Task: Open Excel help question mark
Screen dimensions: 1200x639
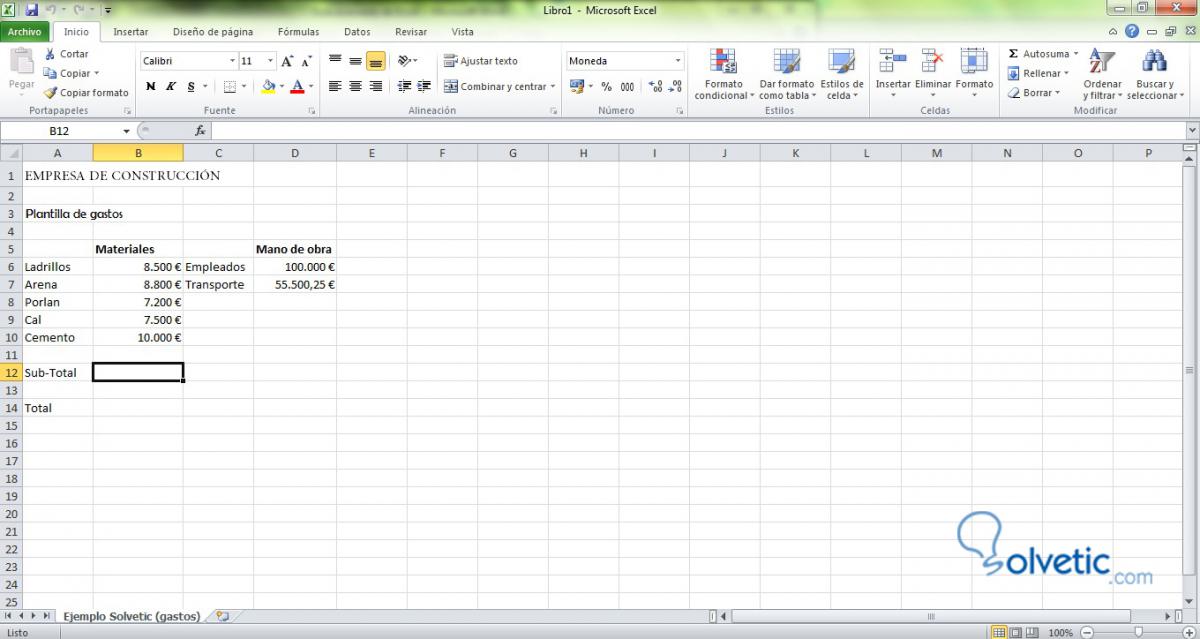Action: point(1131,32)
